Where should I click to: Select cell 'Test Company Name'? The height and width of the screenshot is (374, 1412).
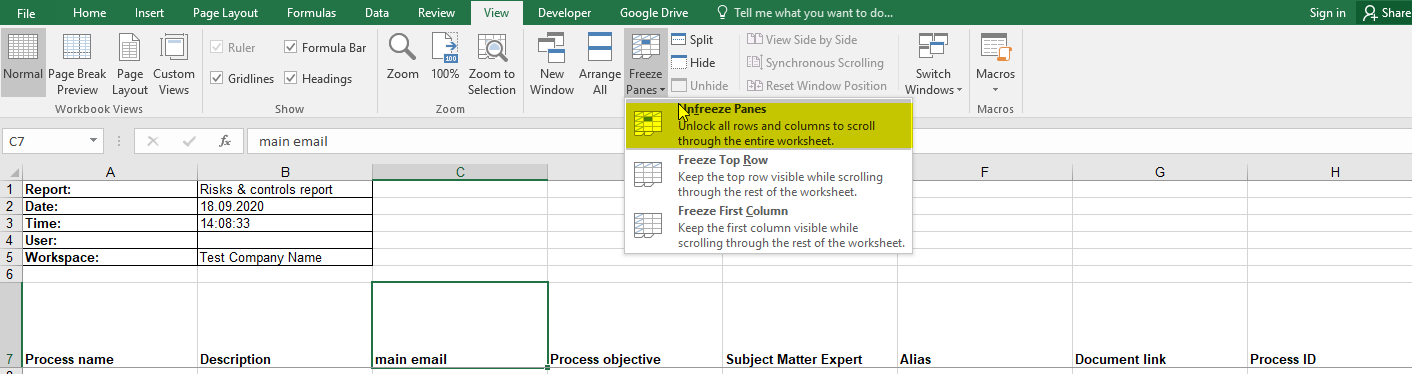coord(285,257)
